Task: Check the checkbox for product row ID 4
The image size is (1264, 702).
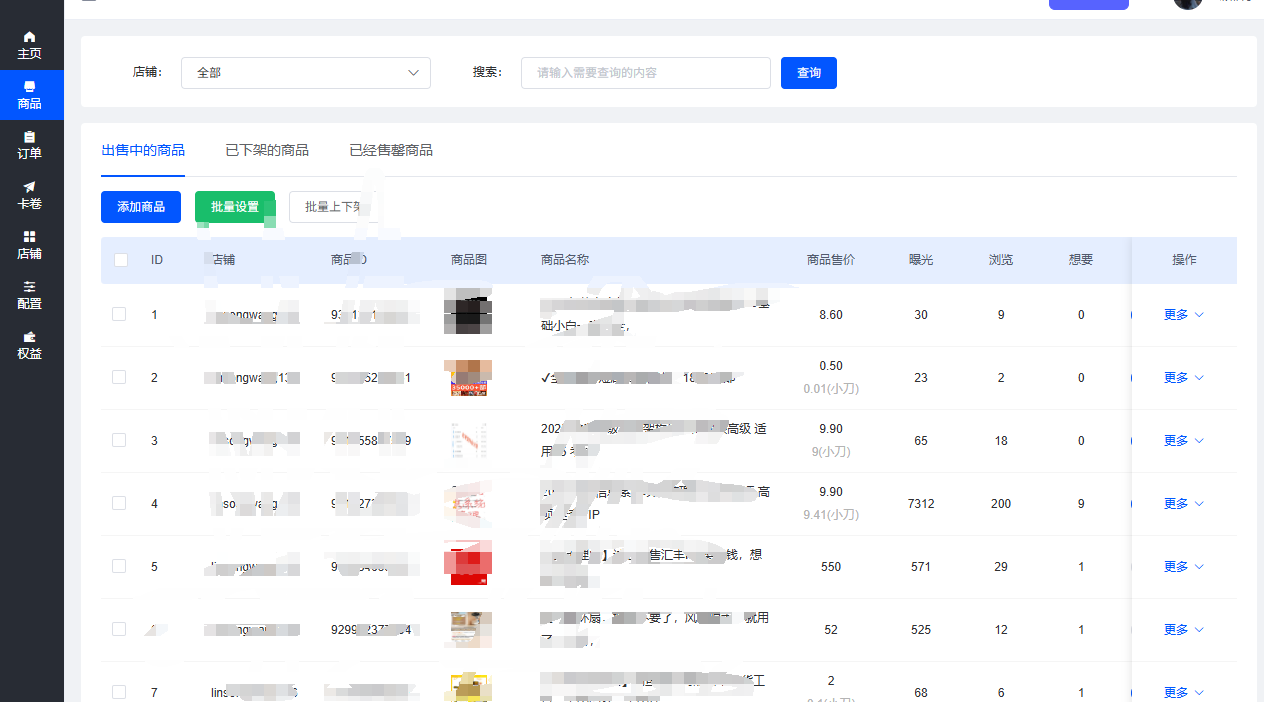Action: 119,503
